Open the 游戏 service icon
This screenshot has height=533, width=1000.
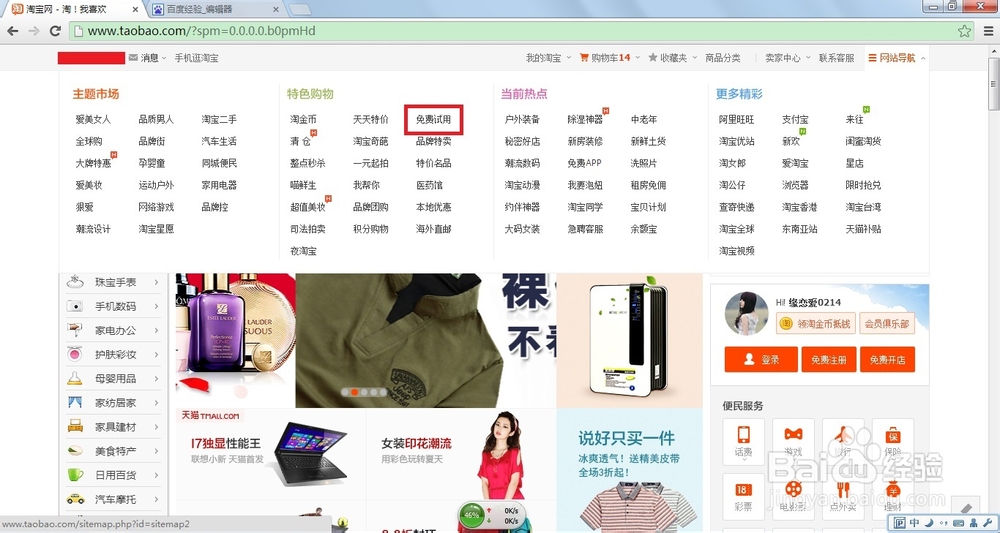click(x=793, y=441)
